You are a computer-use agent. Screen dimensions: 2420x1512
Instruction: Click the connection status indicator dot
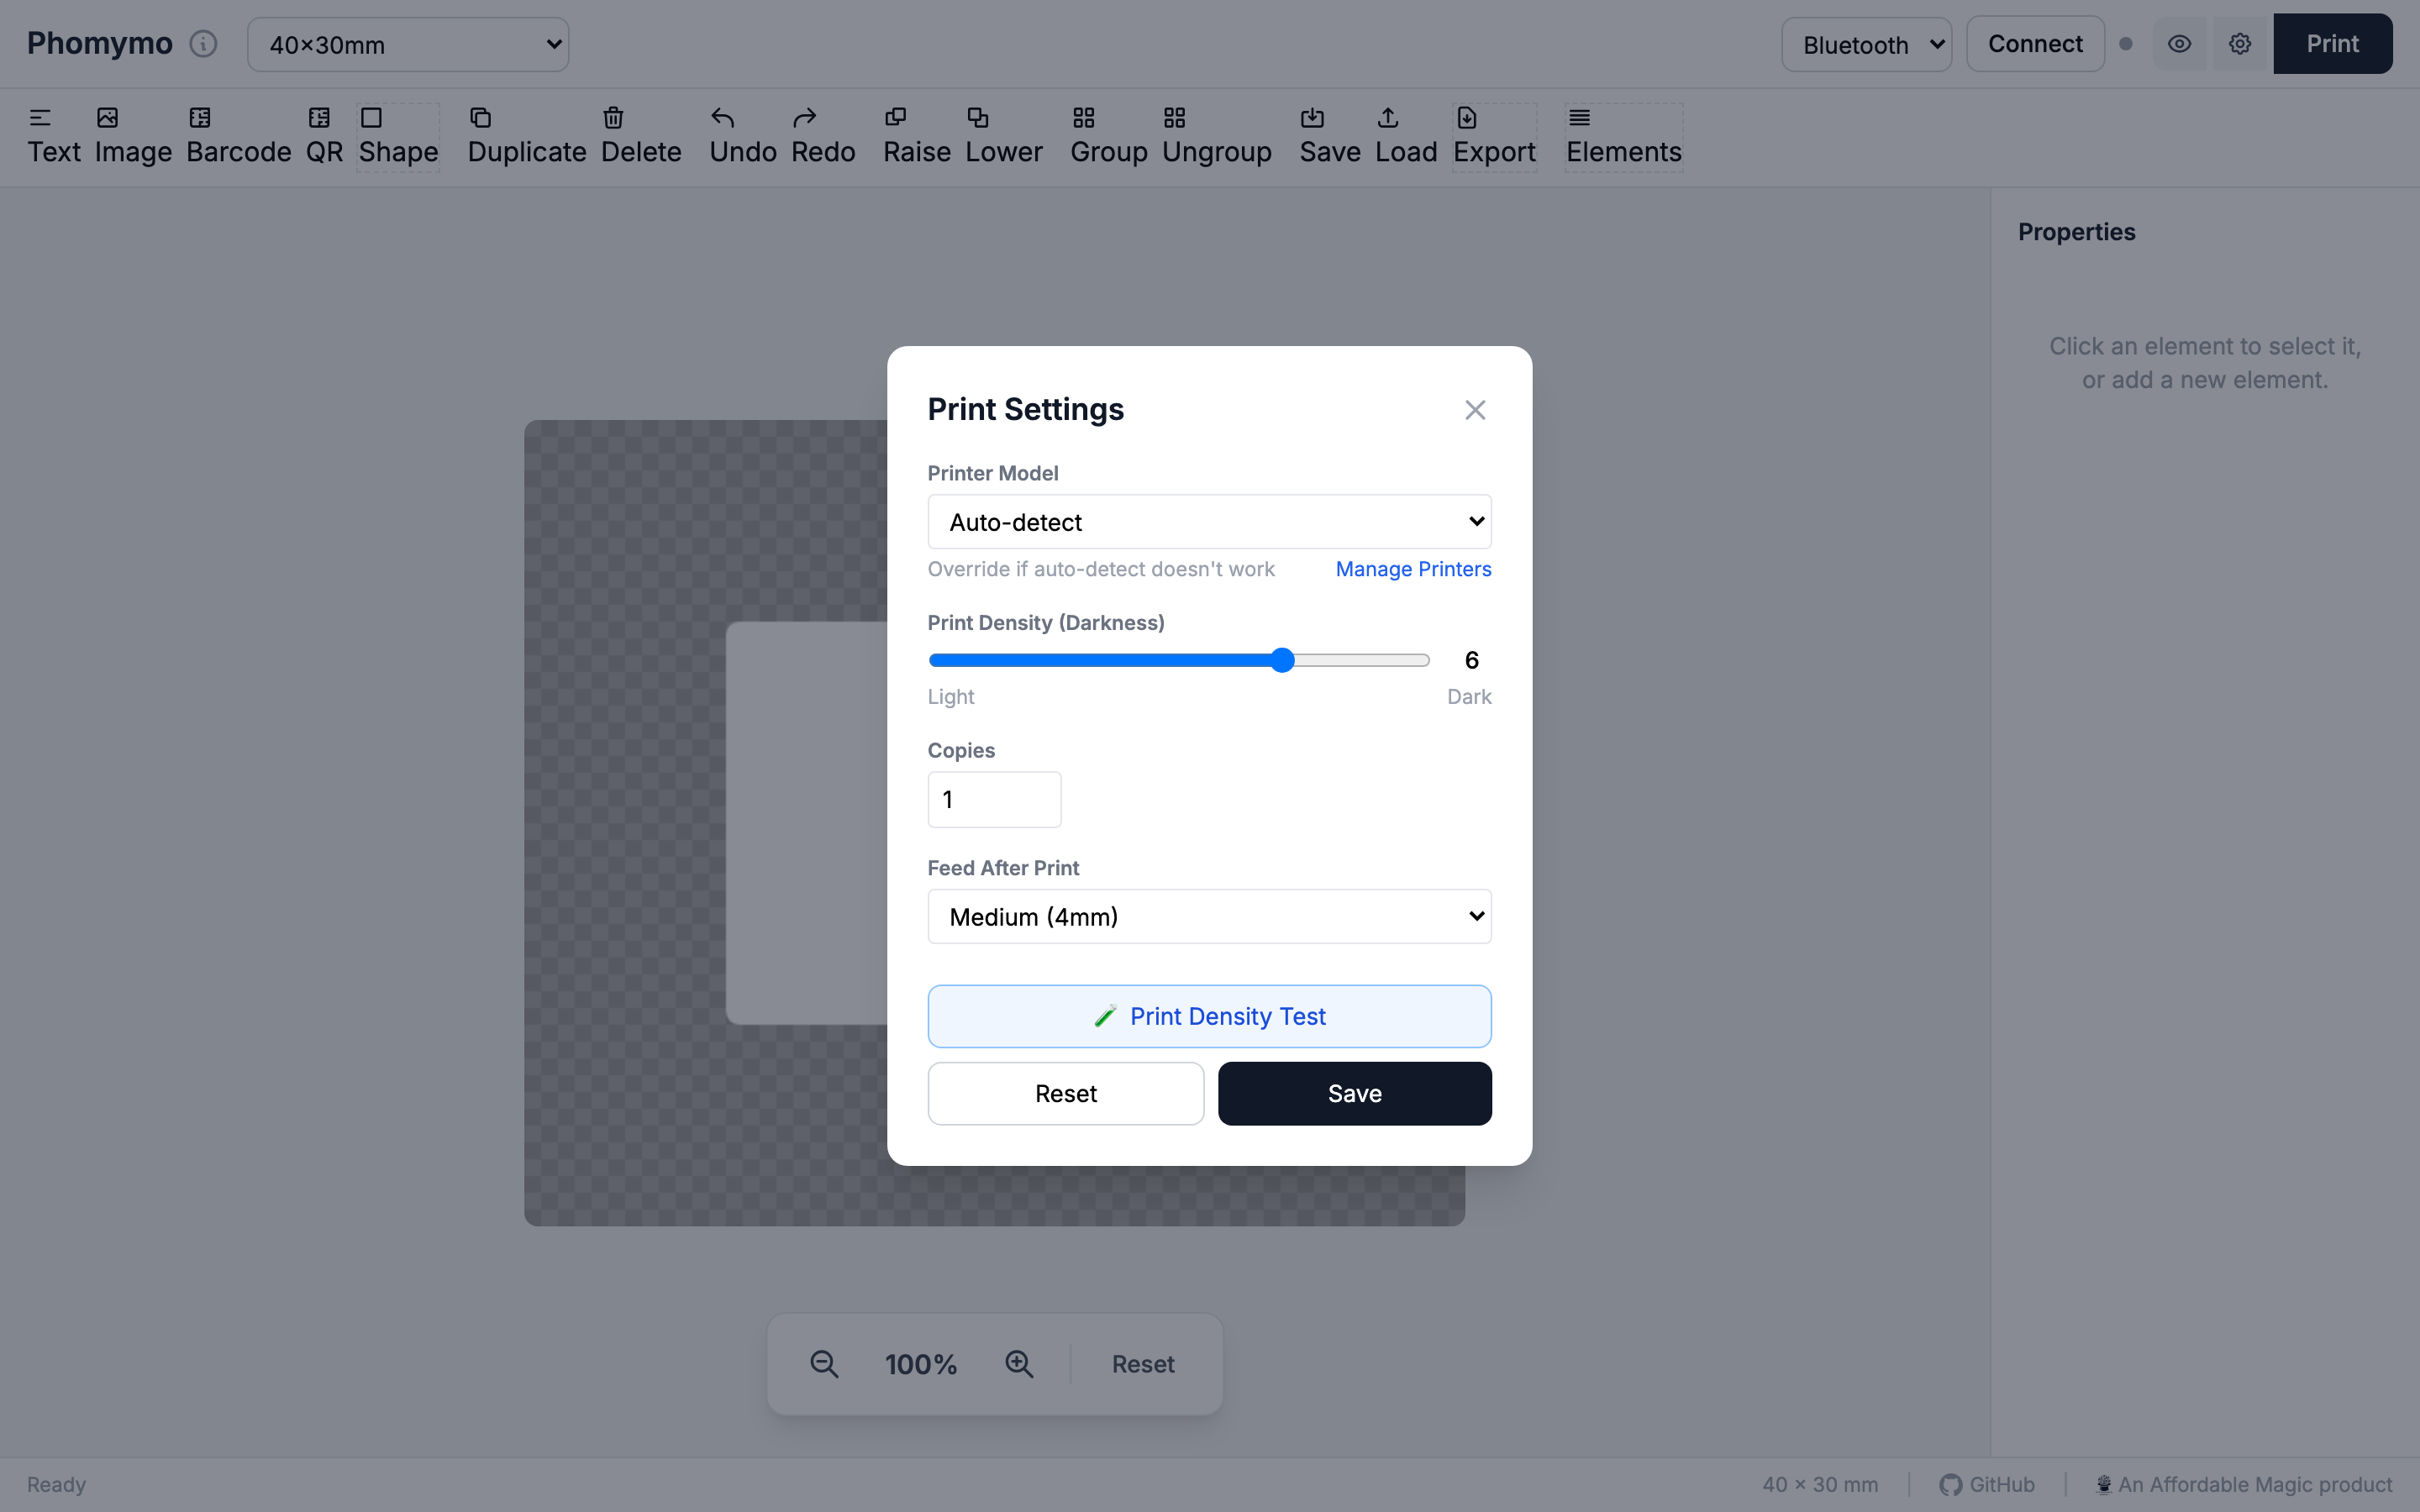(2127, 44)
